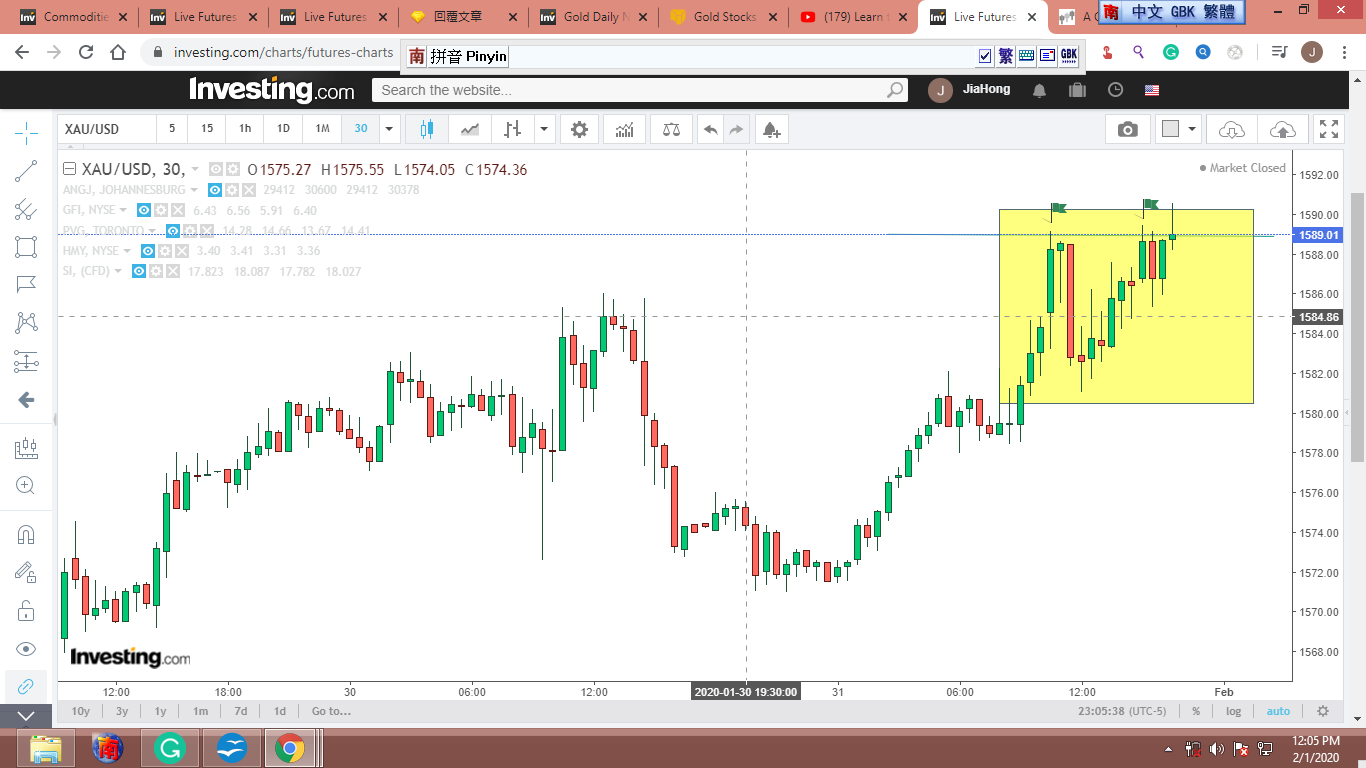Zoom chart range to 10y
Screen dimensions: 1366x768
coord(81,711)
